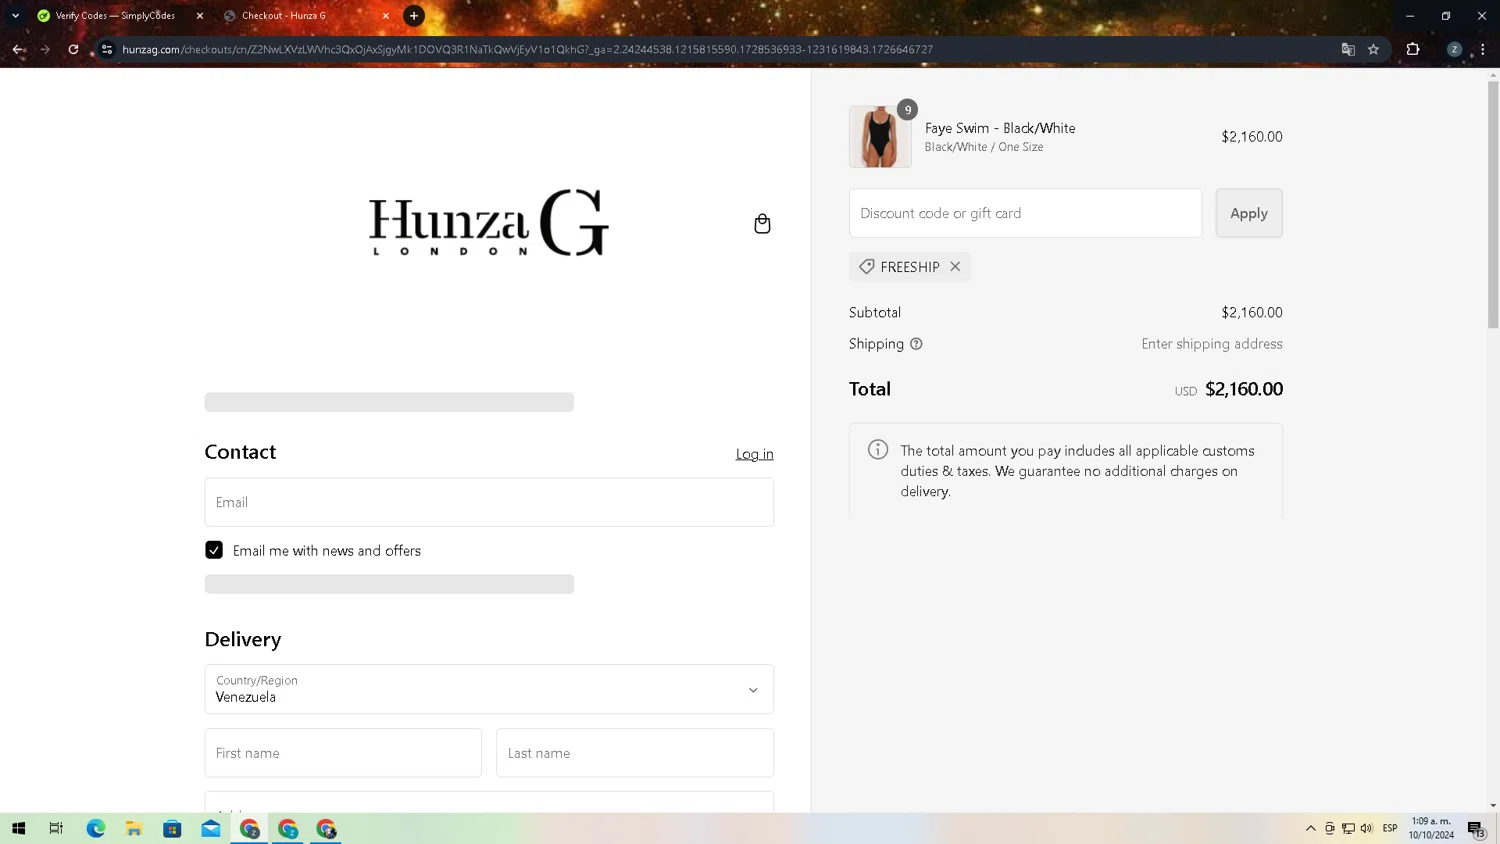Click the ESP language indicator

tap(1390, 828)
